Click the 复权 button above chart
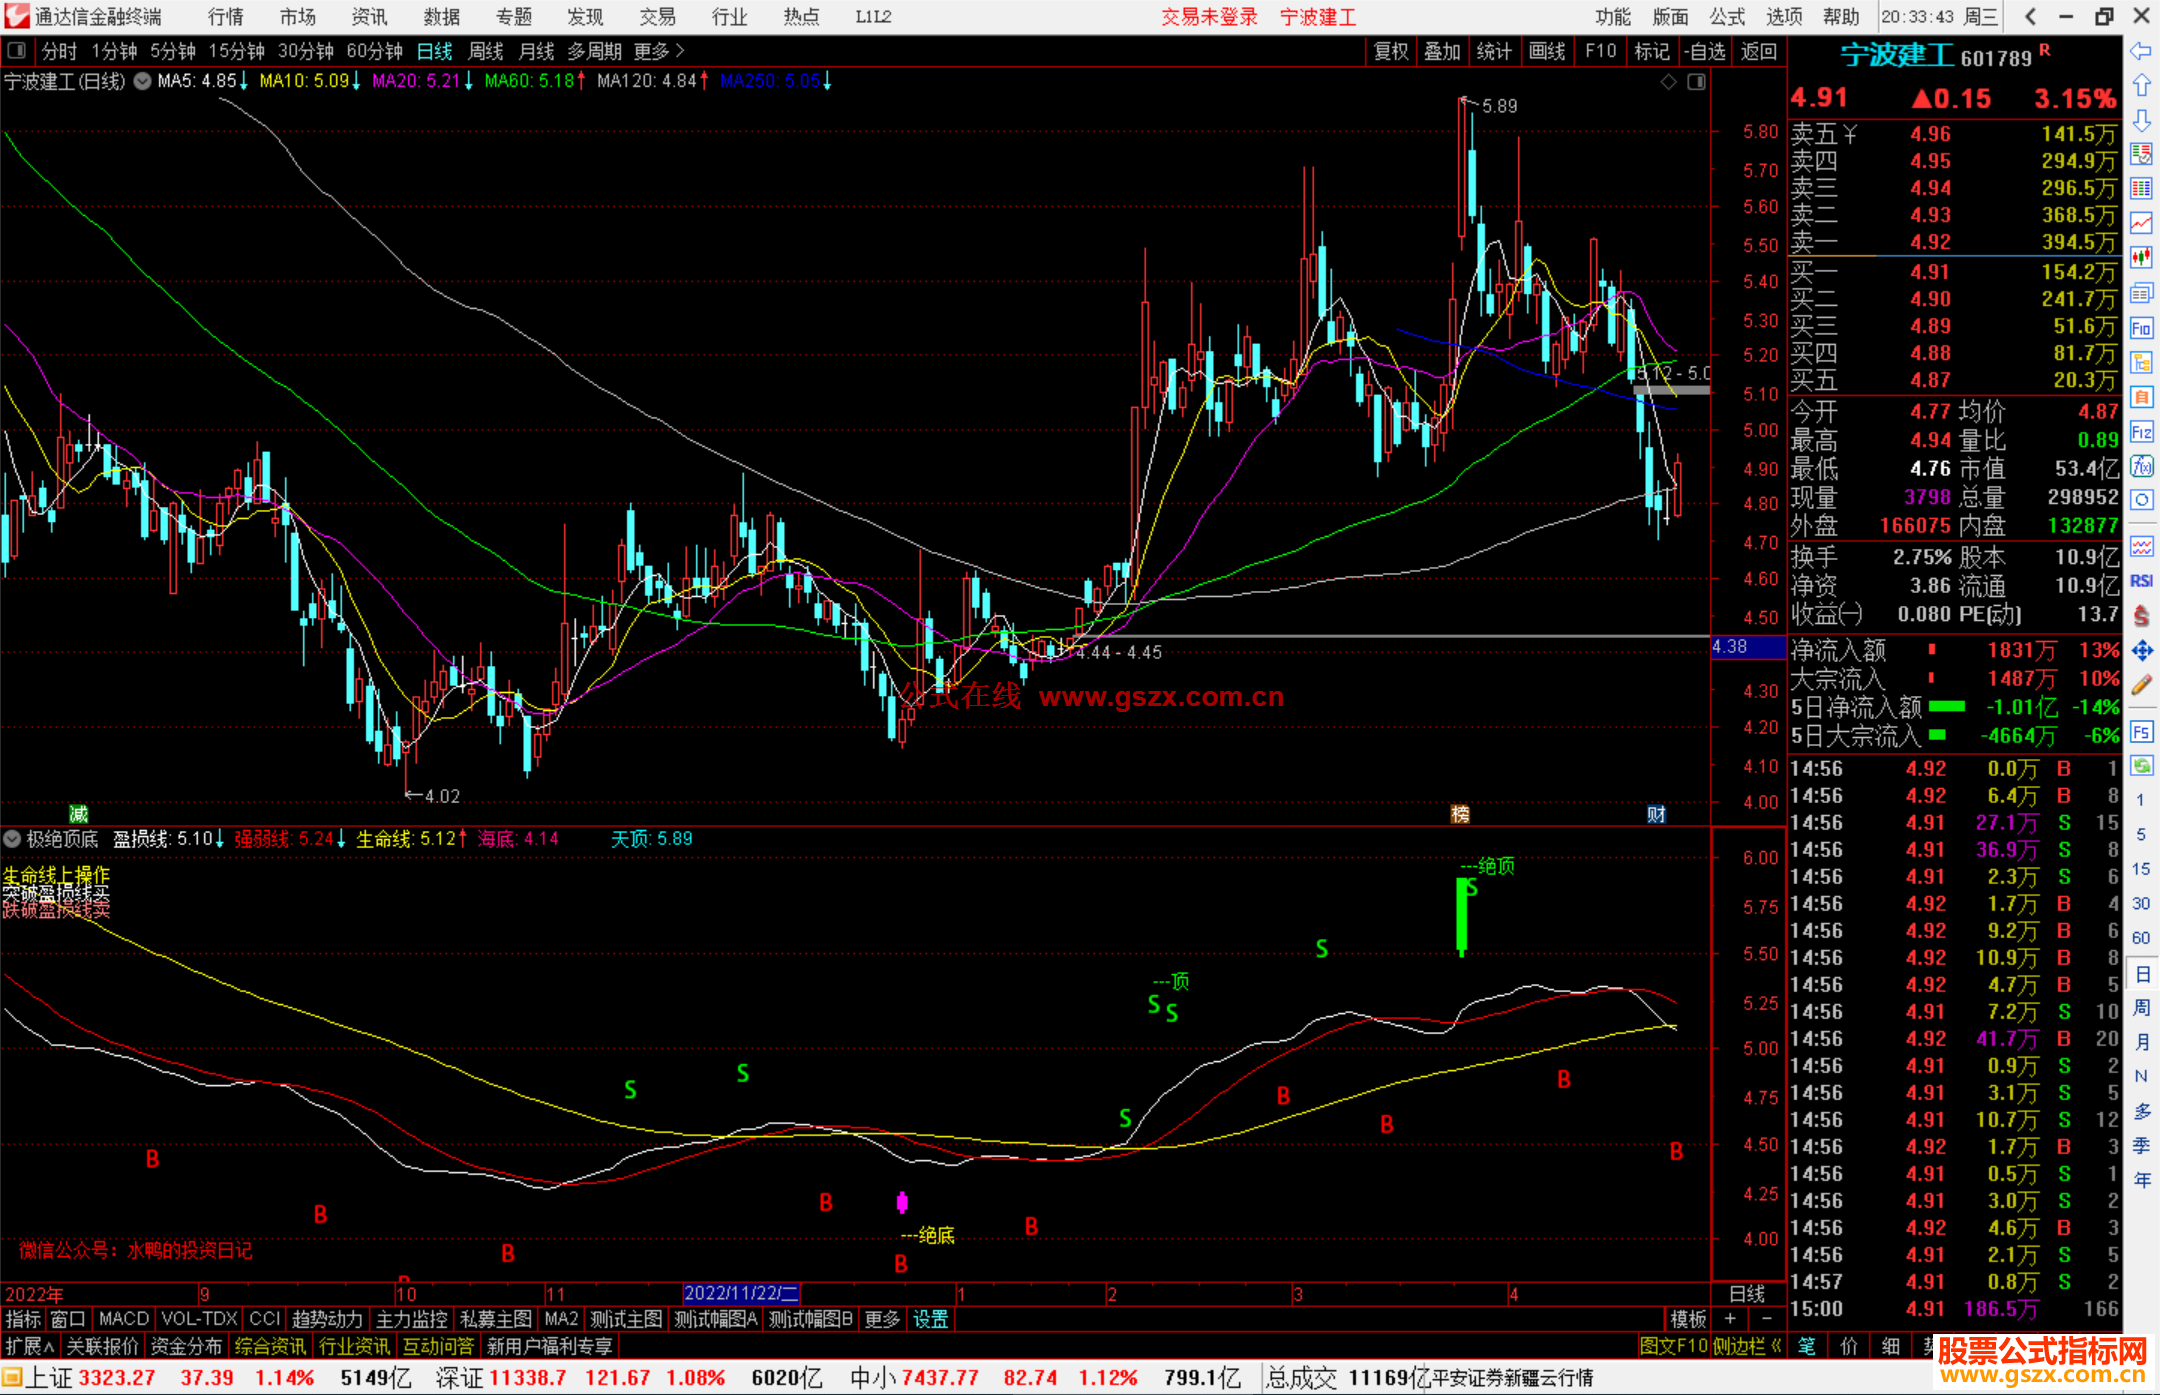The width and height of the screenshot is (2160, 1395). [x=1391, y=51]
